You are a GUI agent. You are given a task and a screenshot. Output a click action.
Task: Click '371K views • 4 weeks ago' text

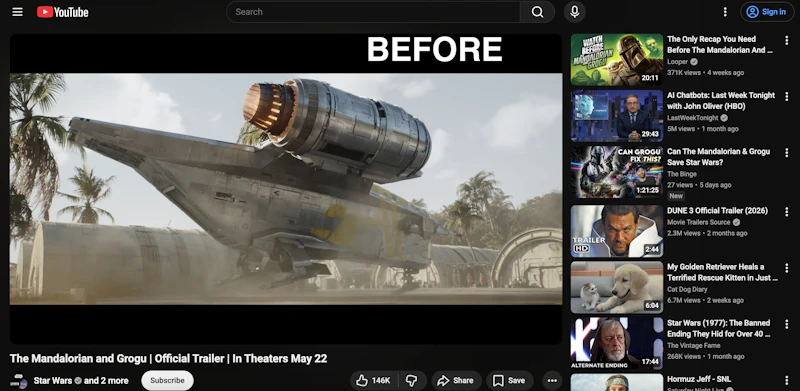click(x=705, y=73)
